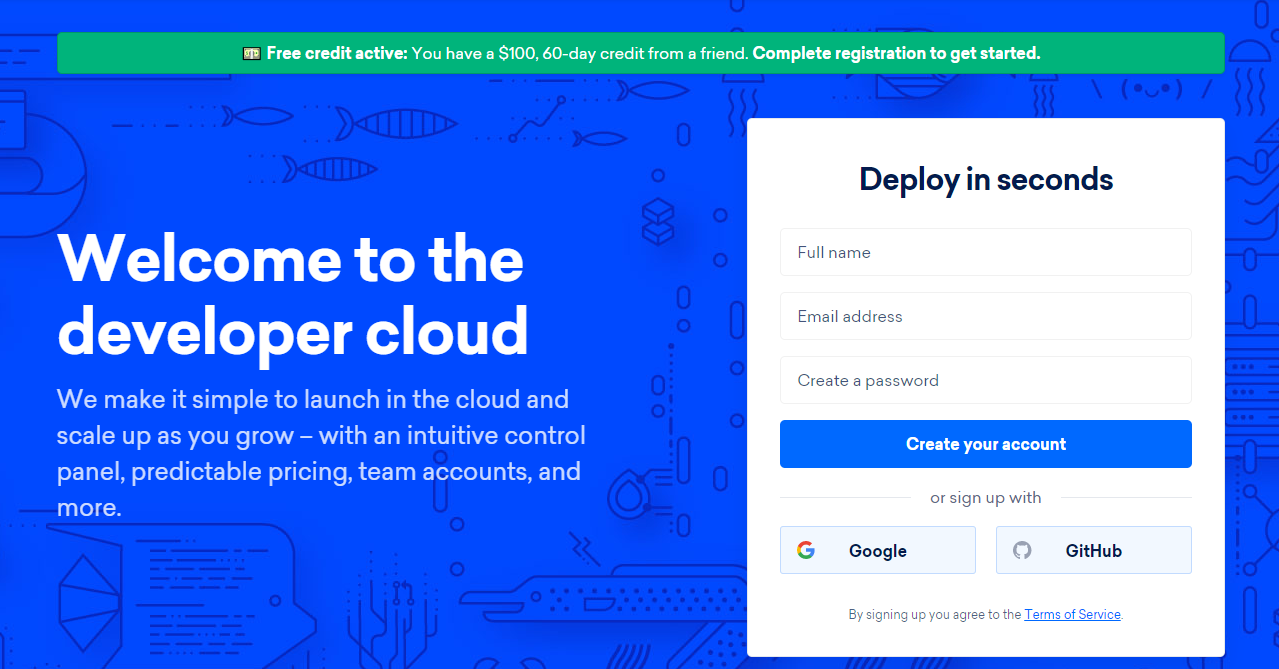
Task: Click the Google logo icon
Action: pos(806,550)
